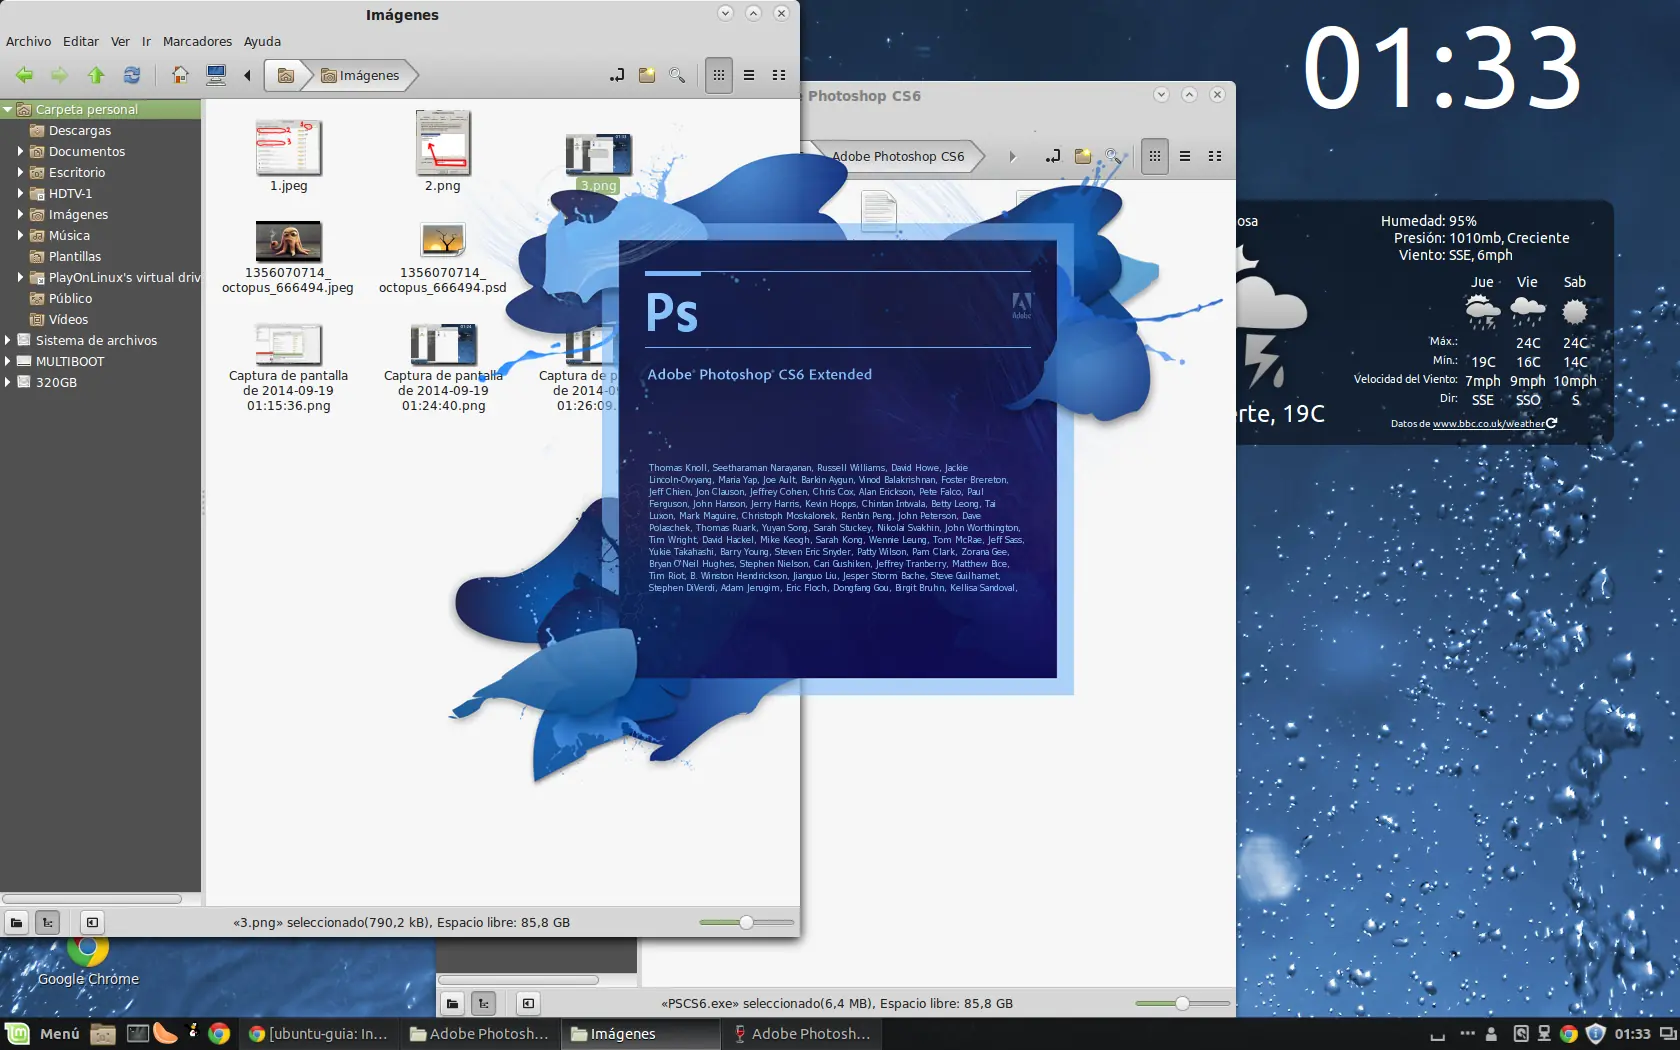Open Computer from the Imágenes toolbar

pos(215,75)
